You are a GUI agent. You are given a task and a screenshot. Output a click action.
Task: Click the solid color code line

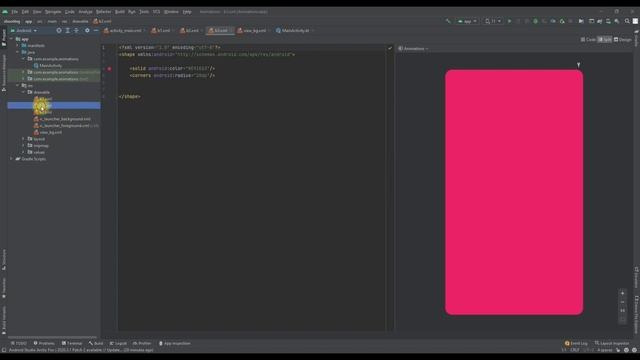pyautogui.click(x=172, y=68)
